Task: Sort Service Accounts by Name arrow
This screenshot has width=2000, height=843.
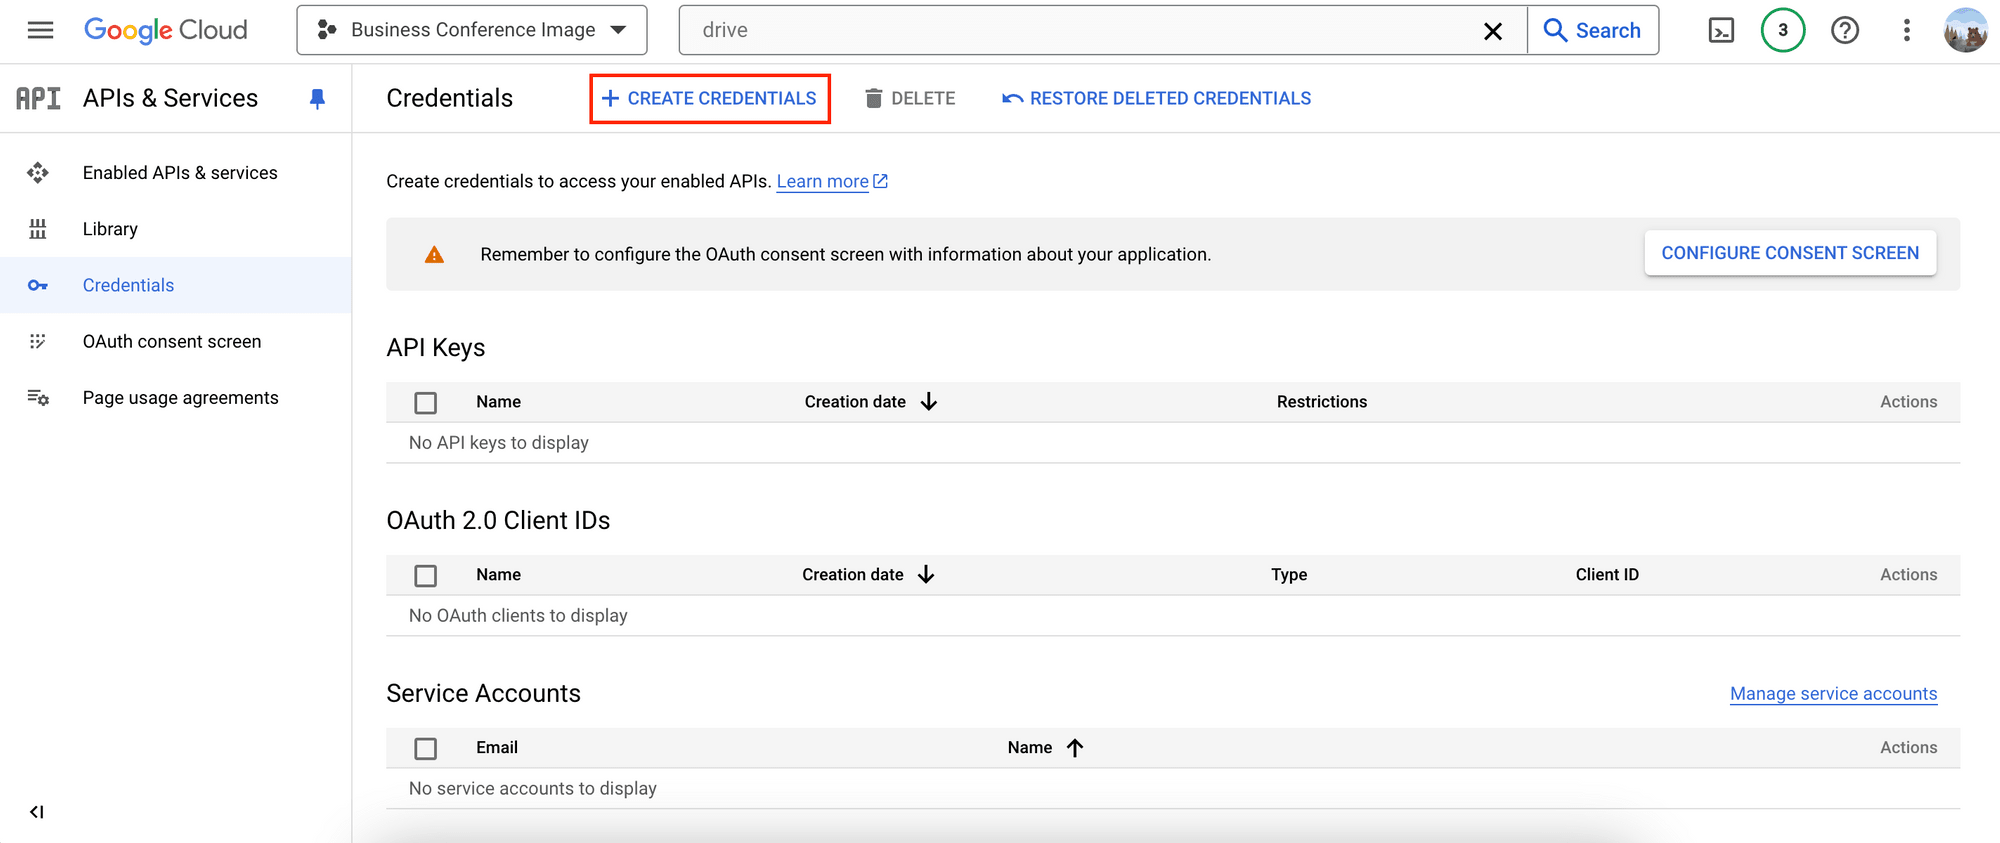Action: [x=1075, y=747]
